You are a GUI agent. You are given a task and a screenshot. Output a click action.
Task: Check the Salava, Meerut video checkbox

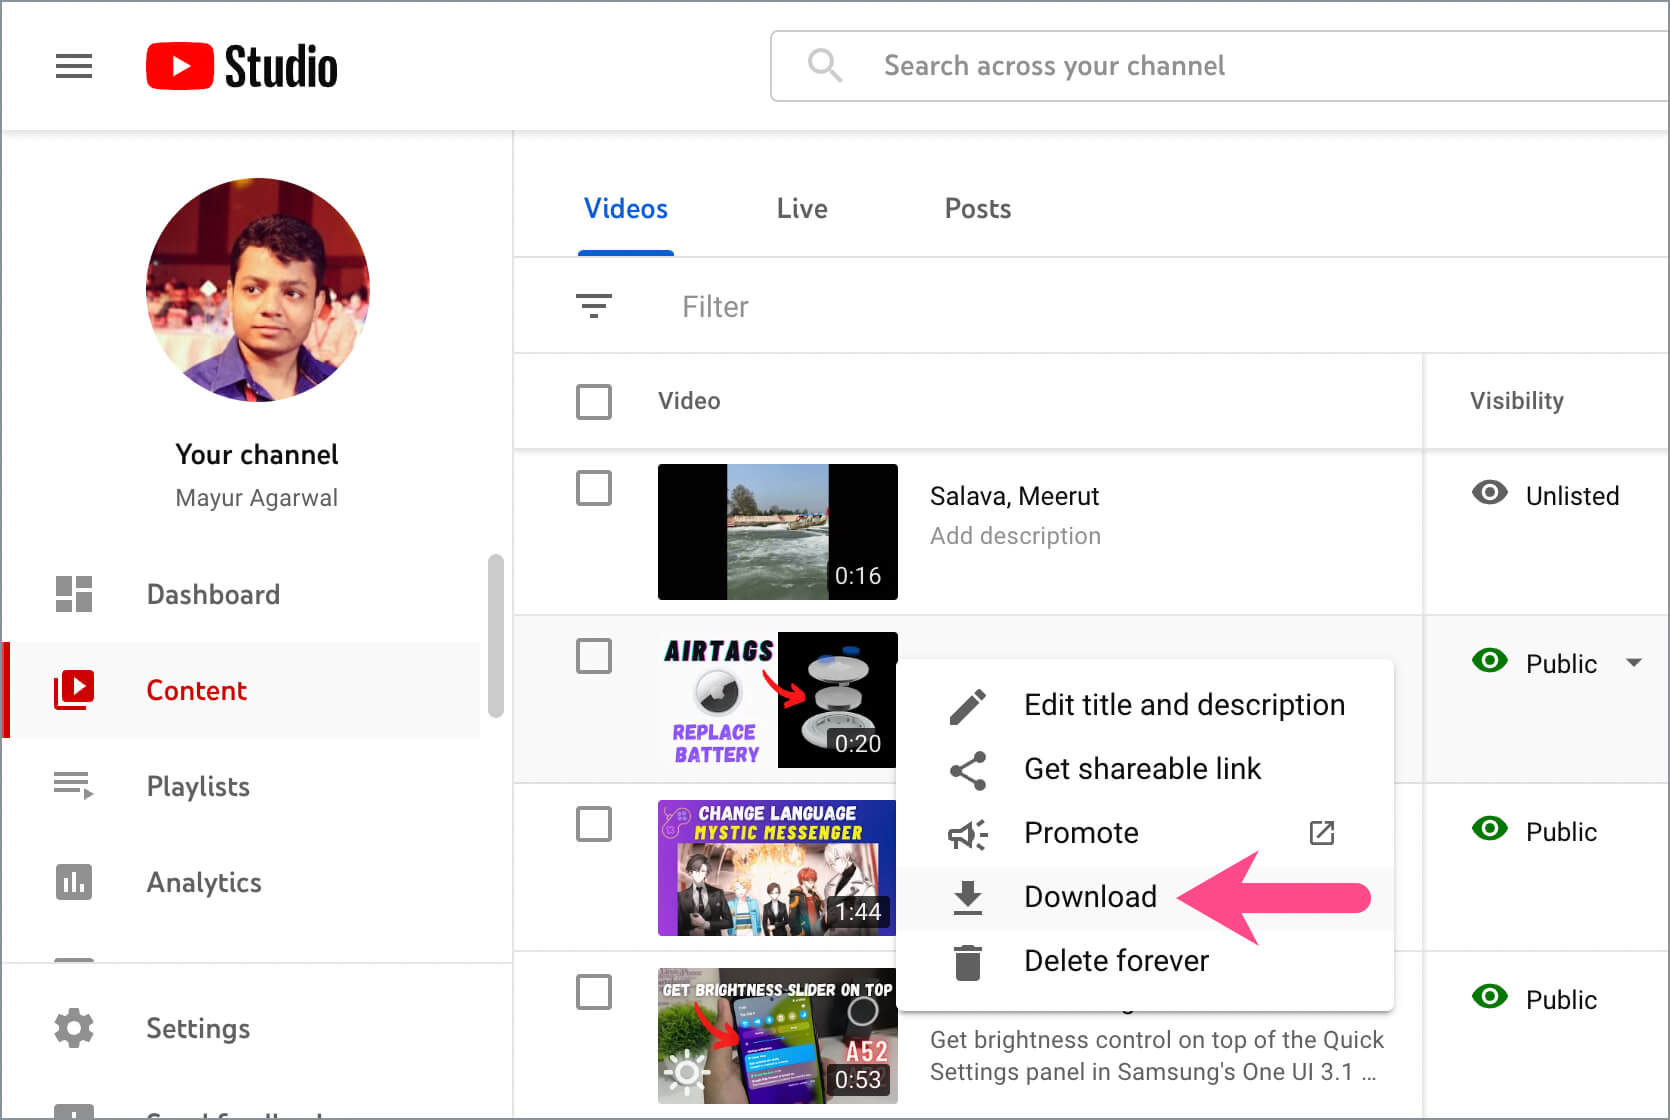click(x=594, y=489)
